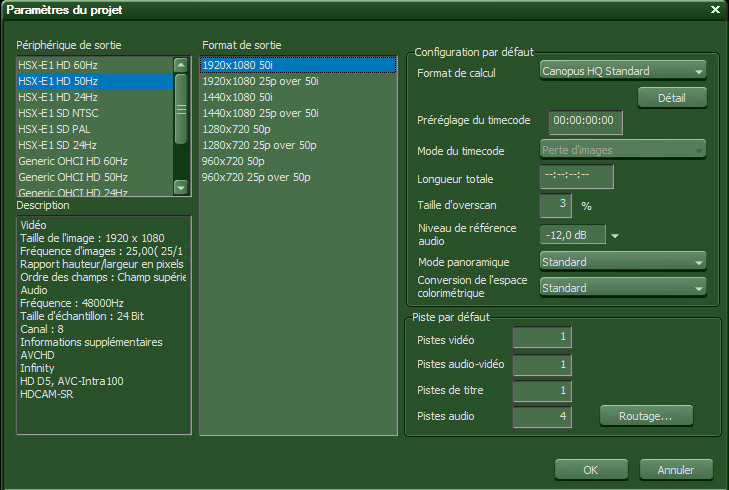Click device list scrollbar thumb

(x=181, y=109)
